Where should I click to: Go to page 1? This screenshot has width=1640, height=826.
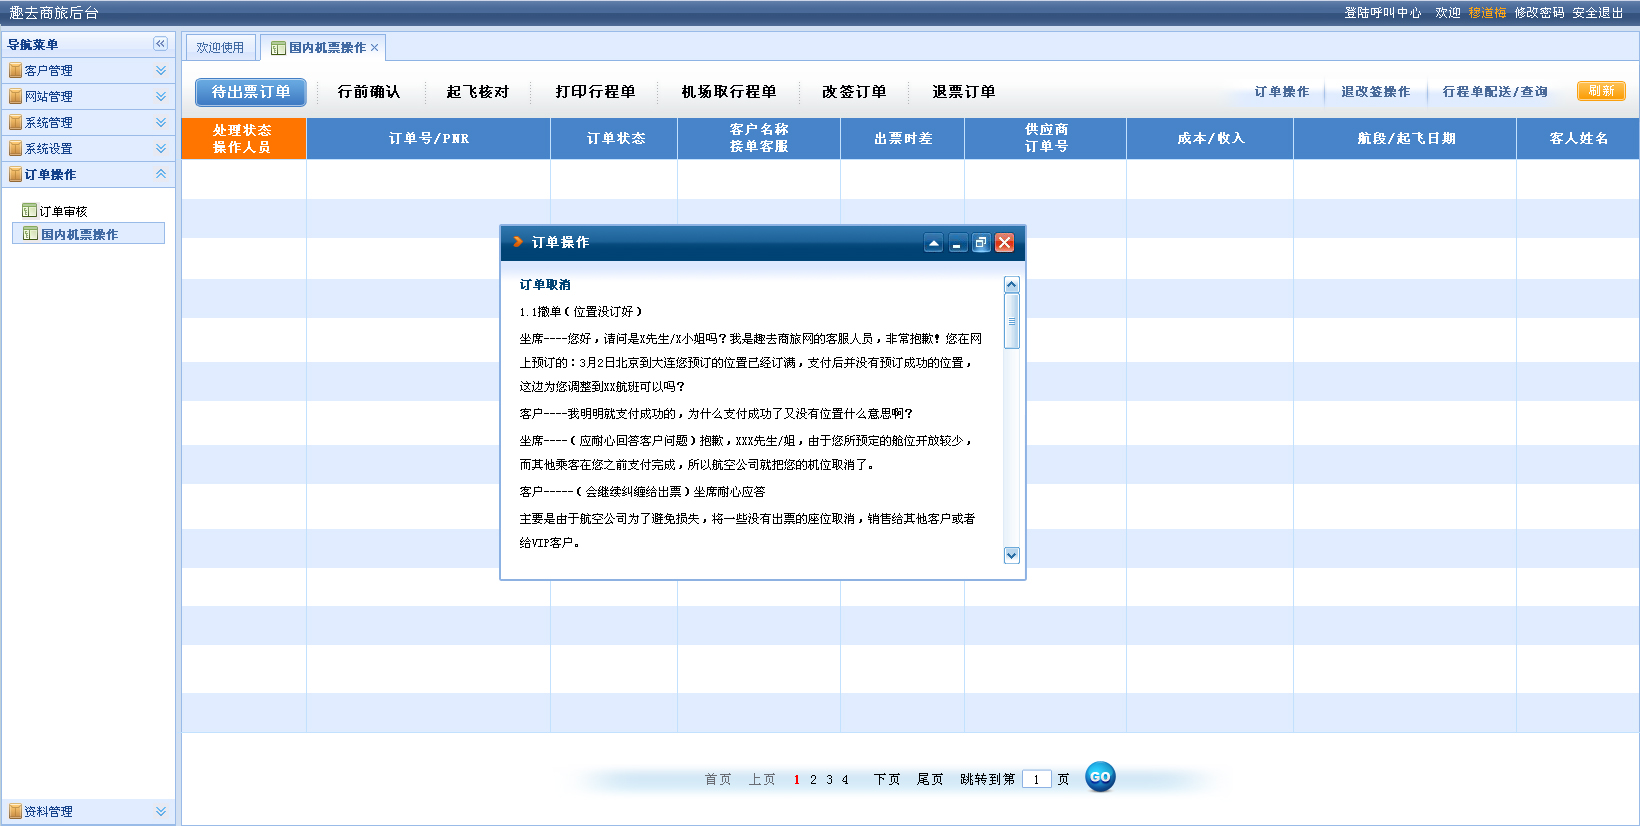coord(796,780)
